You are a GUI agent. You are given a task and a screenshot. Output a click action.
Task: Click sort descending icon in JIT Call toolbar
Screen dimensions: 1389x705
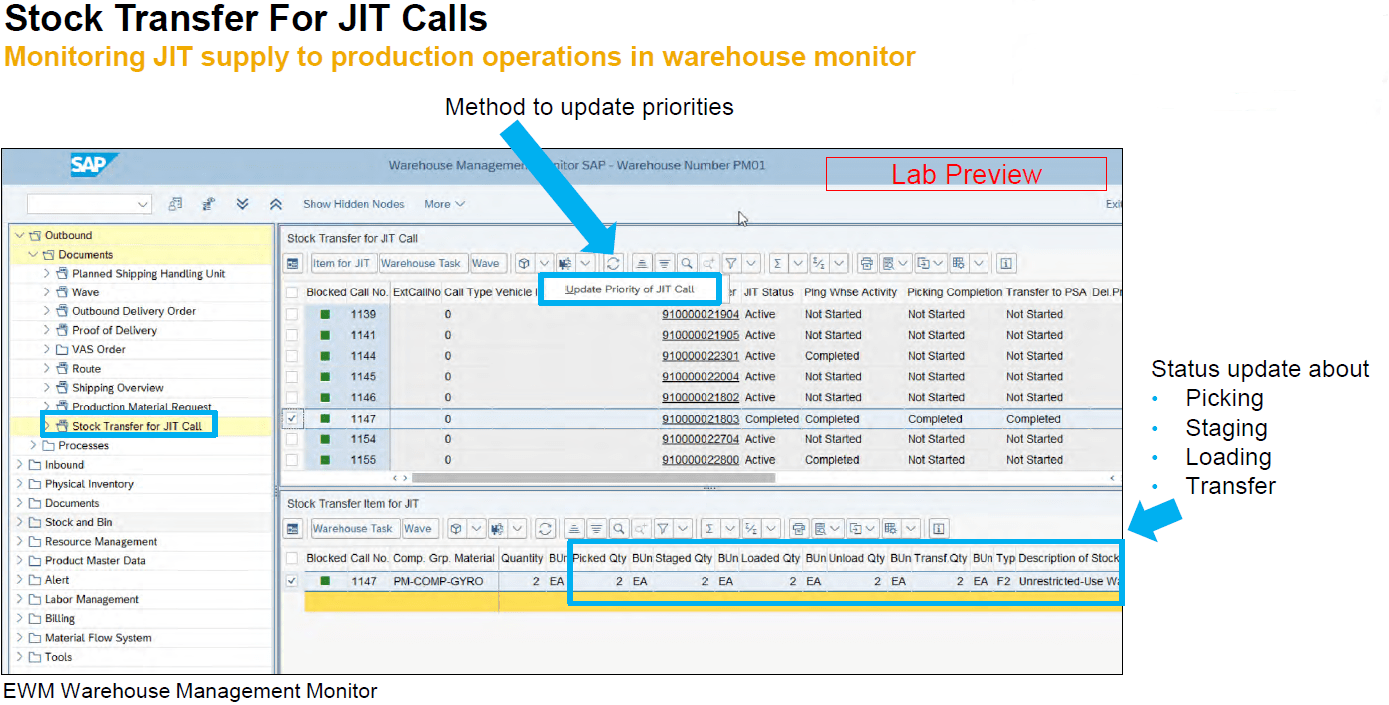664,263
